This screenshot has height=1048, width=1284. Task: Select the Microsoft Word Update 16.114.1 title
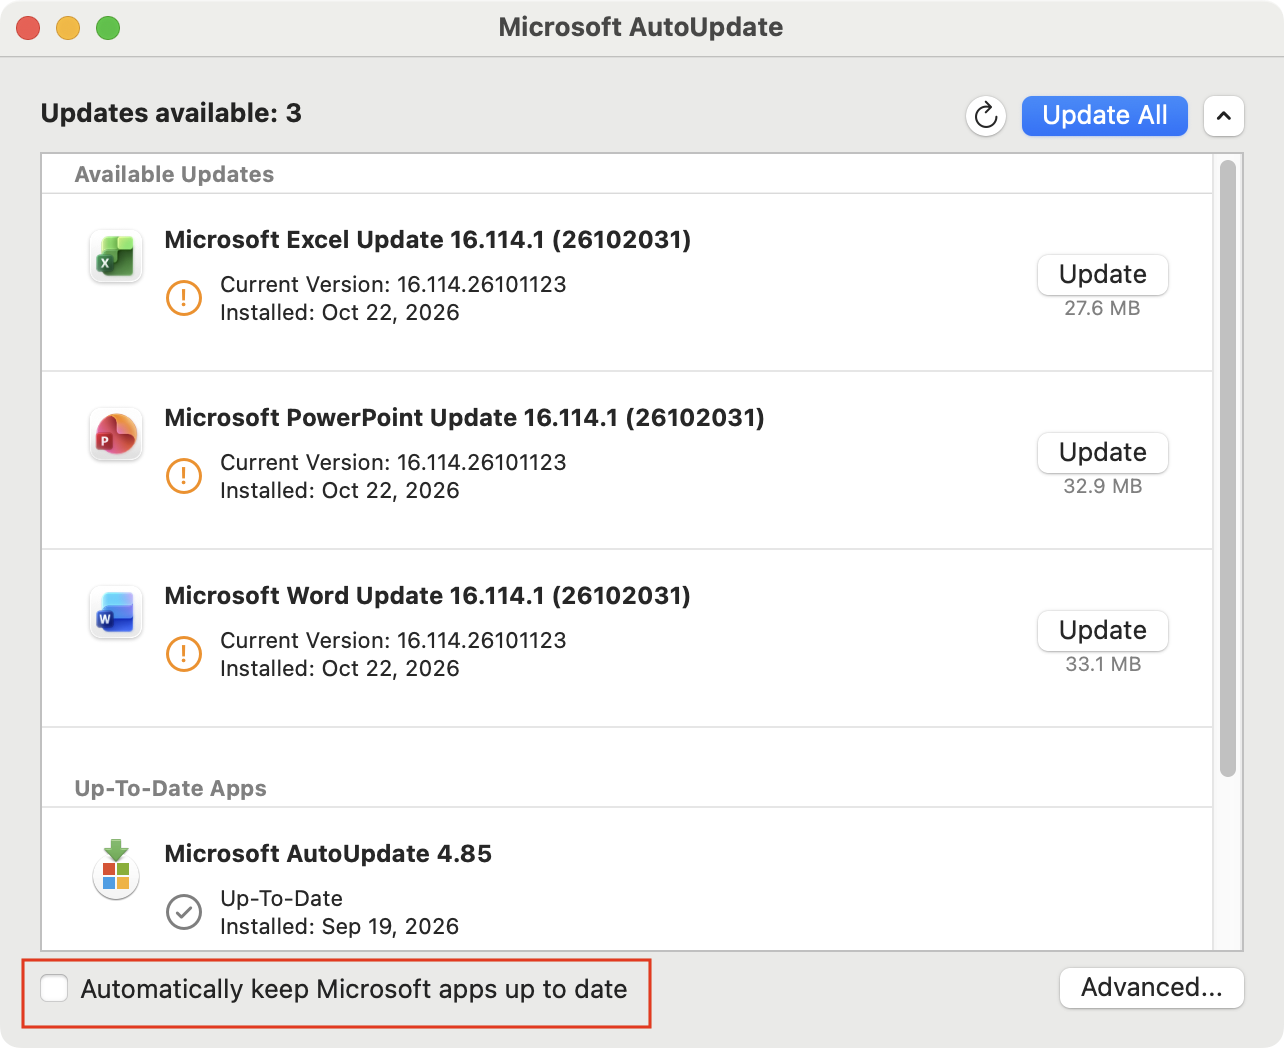pos(428,596)
